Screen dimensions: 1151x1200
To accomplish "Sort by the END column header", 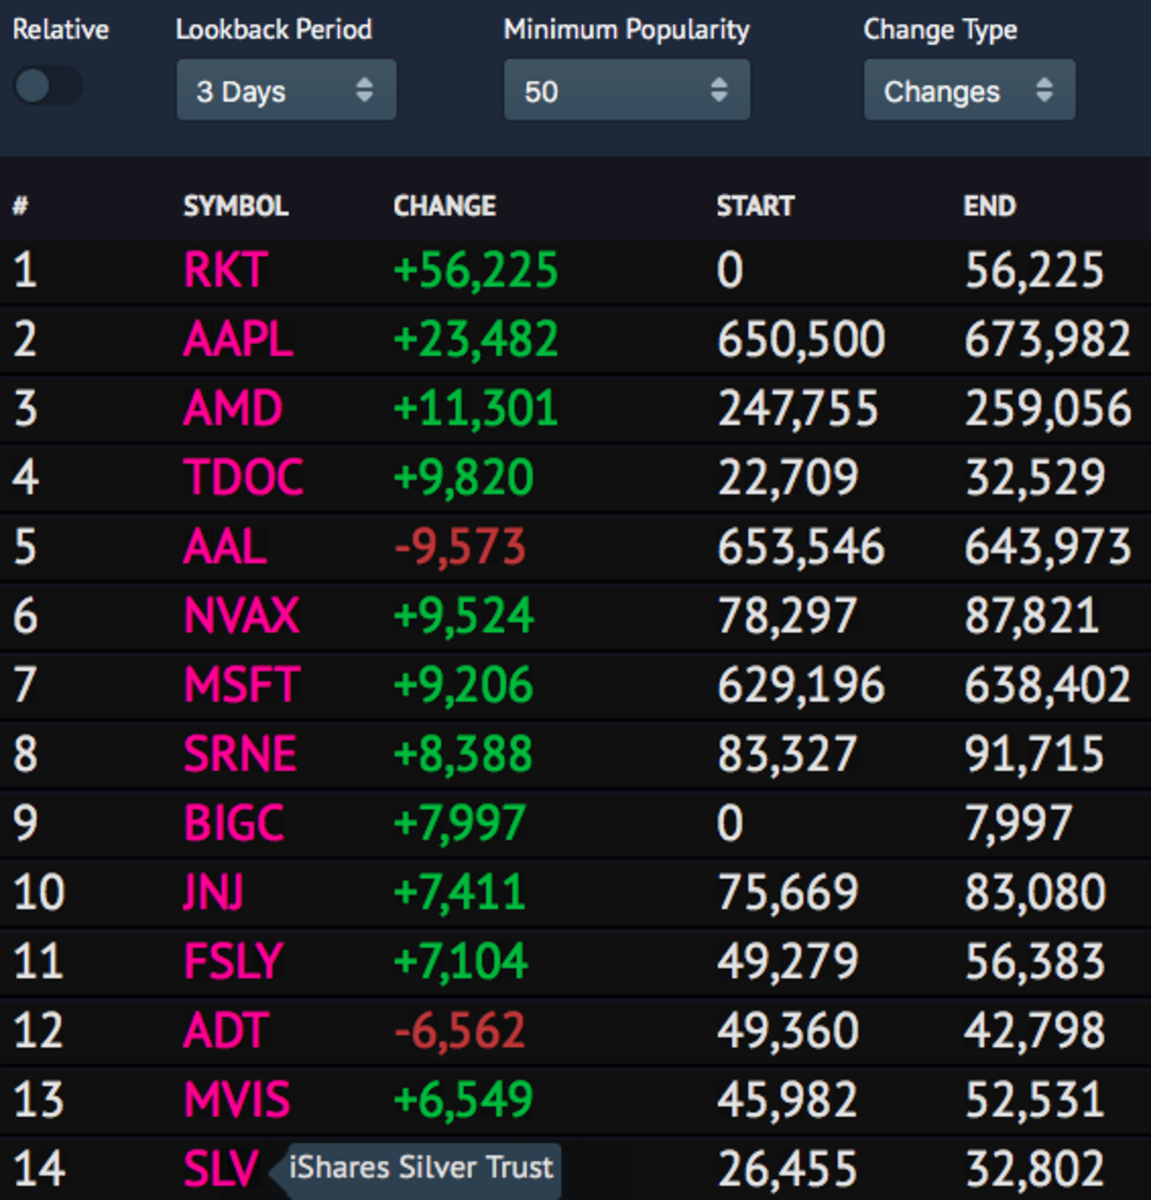I will (x=990, y=206).
